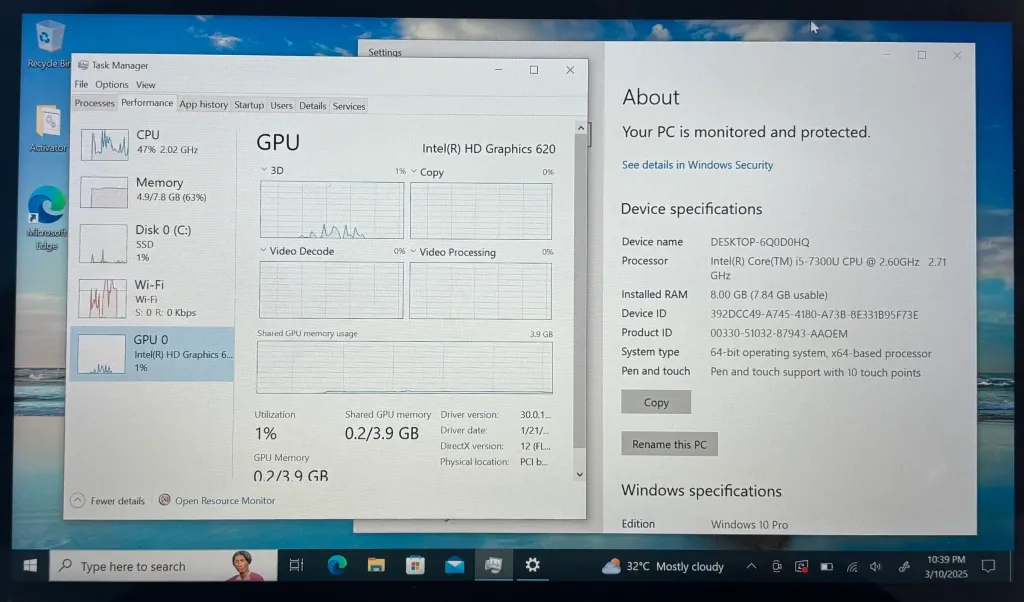Click the Task View taskbar icon

click(296, 565)
